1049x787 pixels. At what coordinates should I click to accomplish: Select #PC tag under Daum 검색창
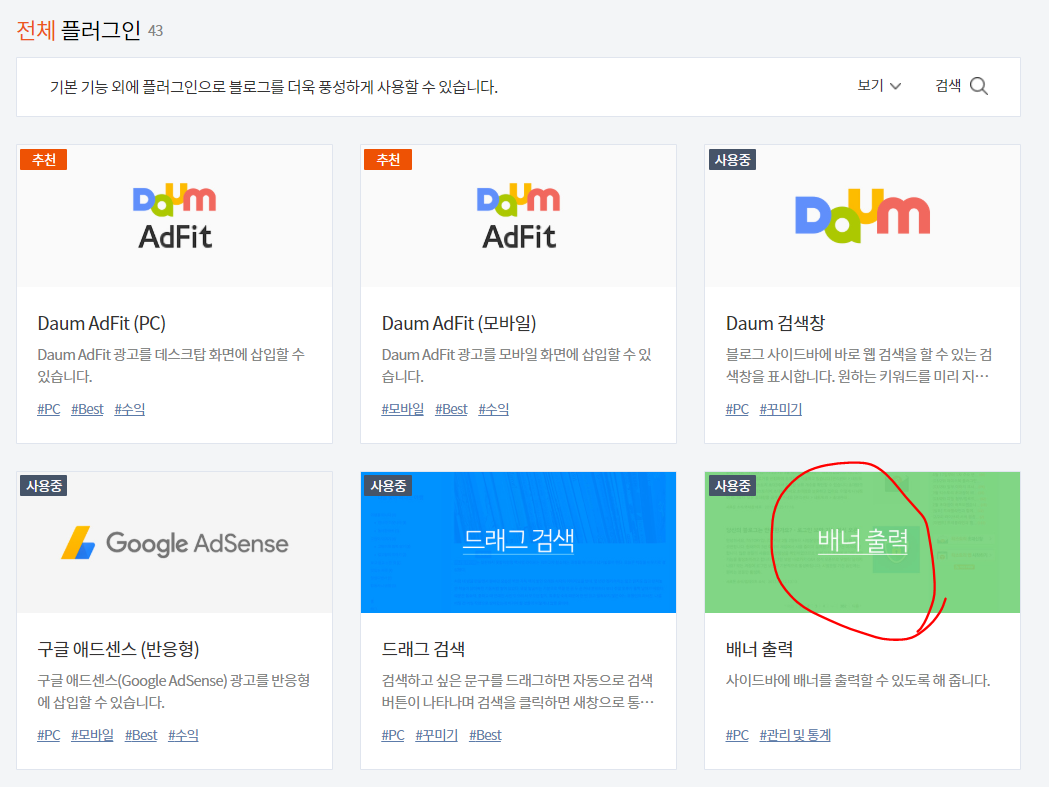click(737, 409)
